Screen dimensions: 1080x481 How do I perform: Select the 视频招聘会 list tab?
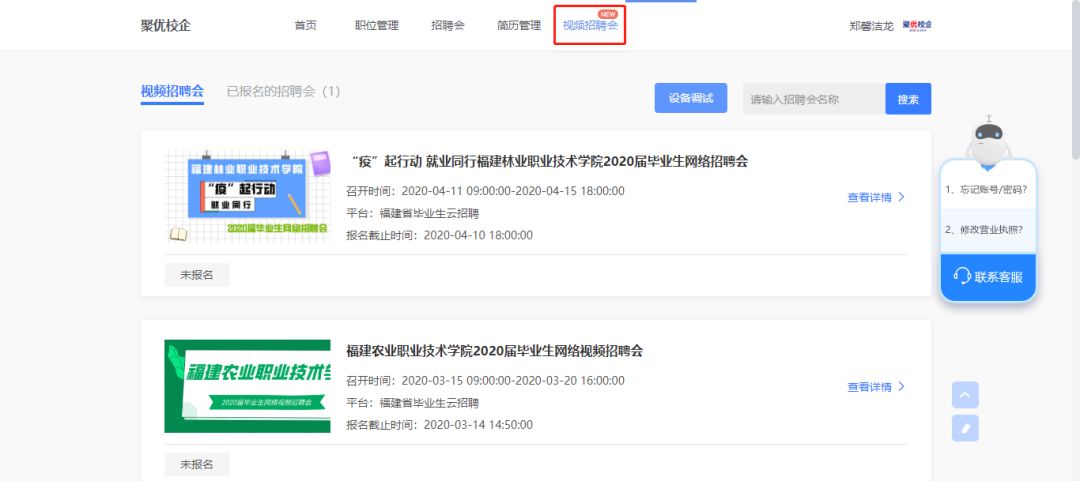172,91
